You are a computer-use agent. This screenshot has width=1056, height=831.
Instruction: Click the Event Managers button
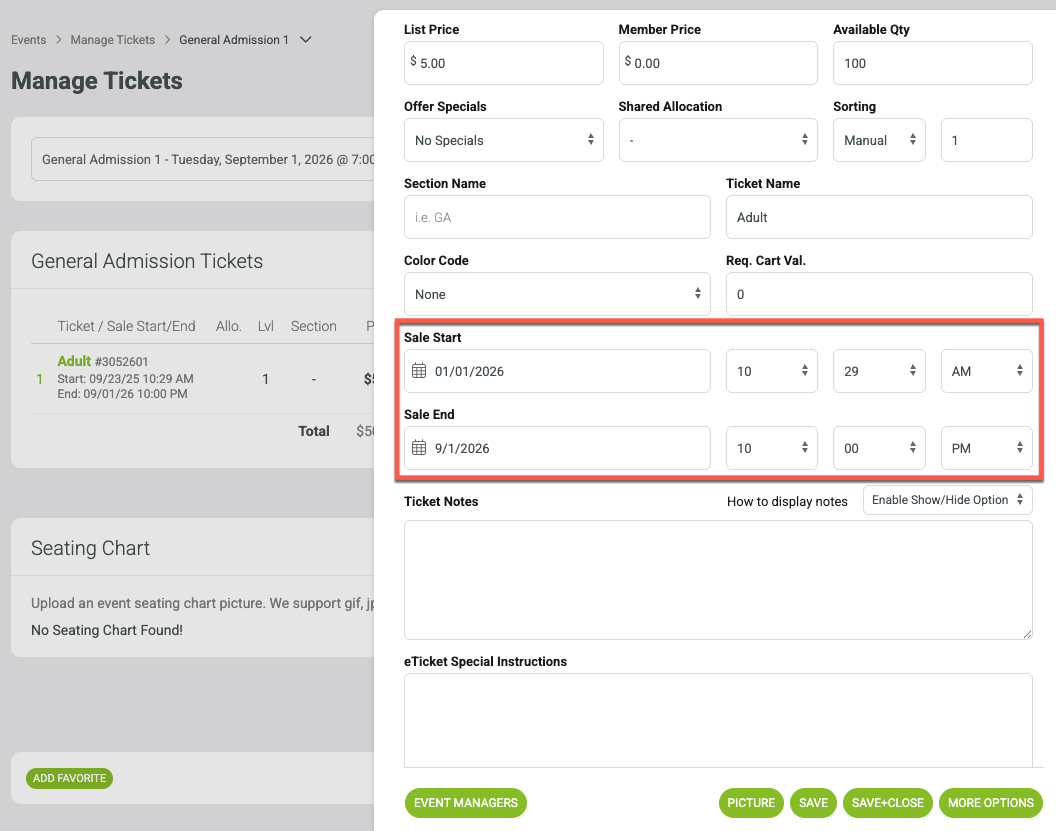[x=465, y=803]
